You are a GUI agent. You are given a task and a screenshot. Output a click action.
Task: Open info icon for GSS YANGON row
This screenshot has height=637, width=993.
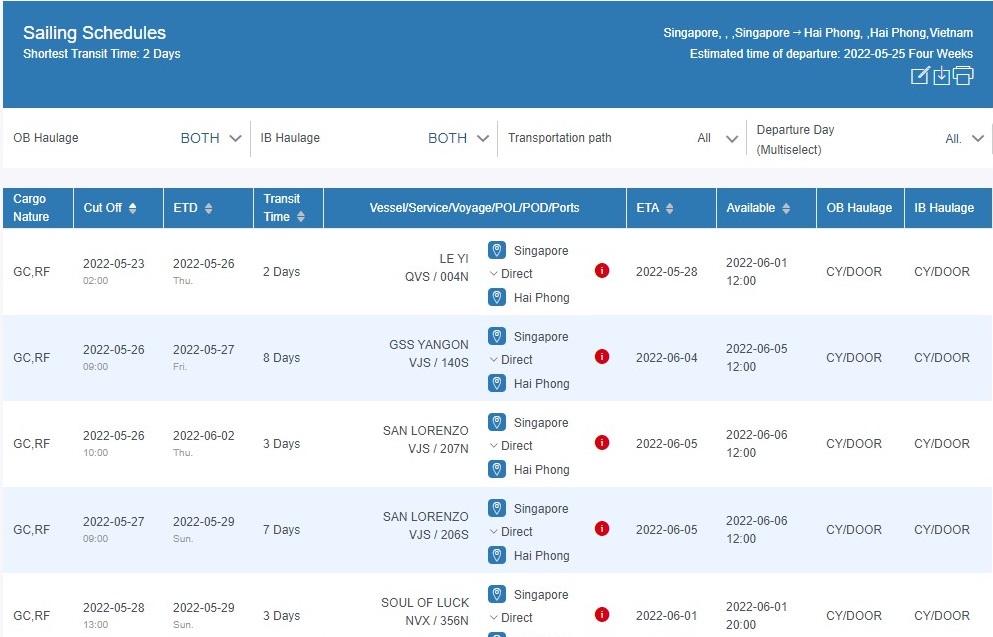602,357
